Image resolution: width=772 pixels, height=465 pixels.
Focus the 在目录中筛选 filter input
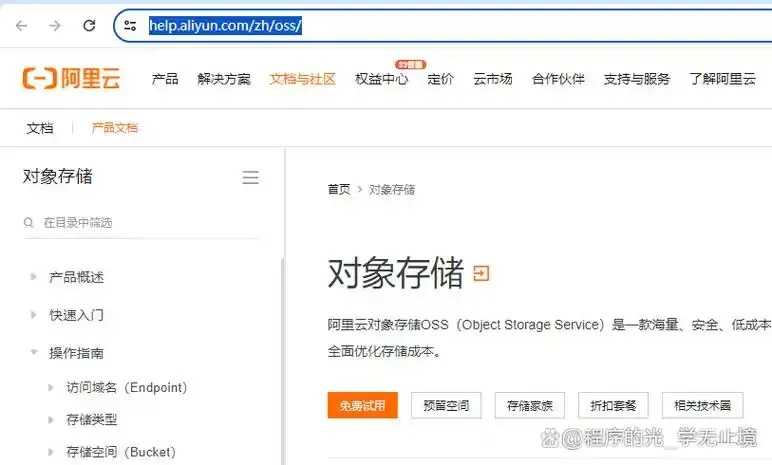click(142, 223)
